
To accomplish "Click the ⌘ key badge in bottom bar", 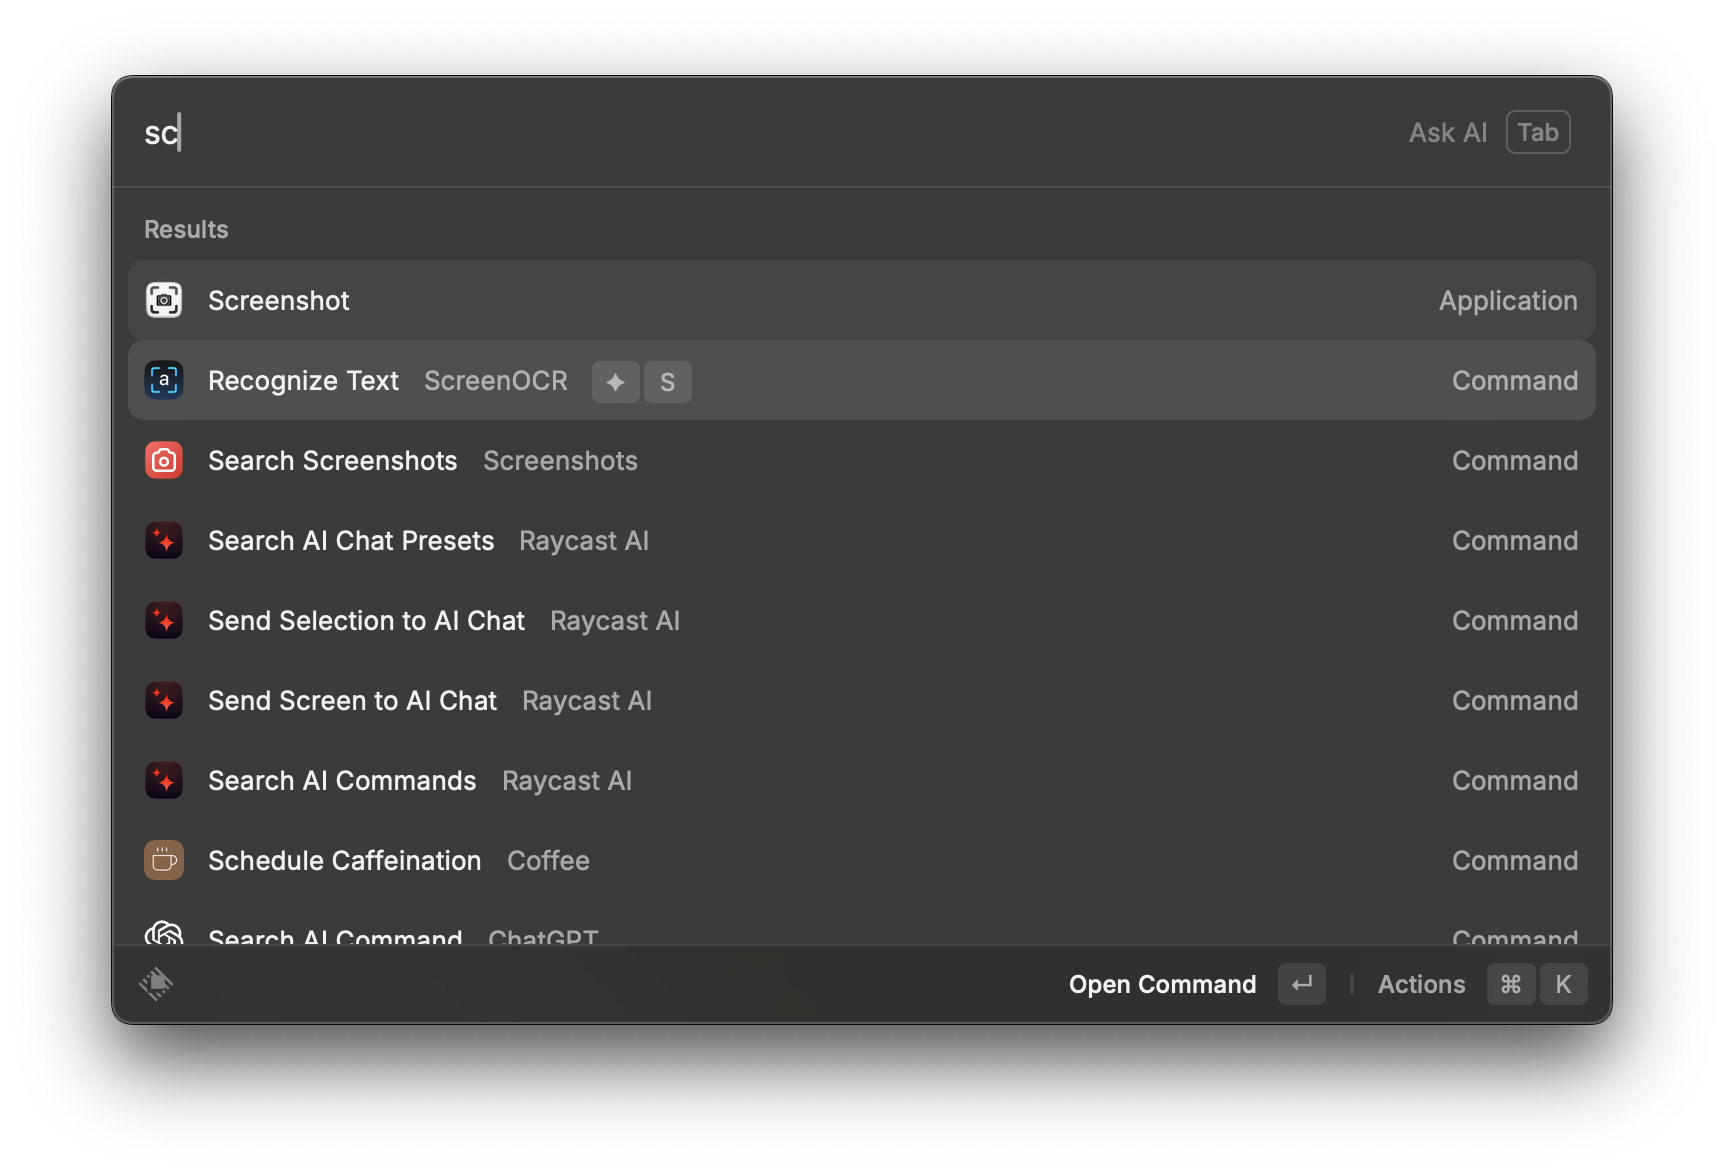I will pos(1511,984).
